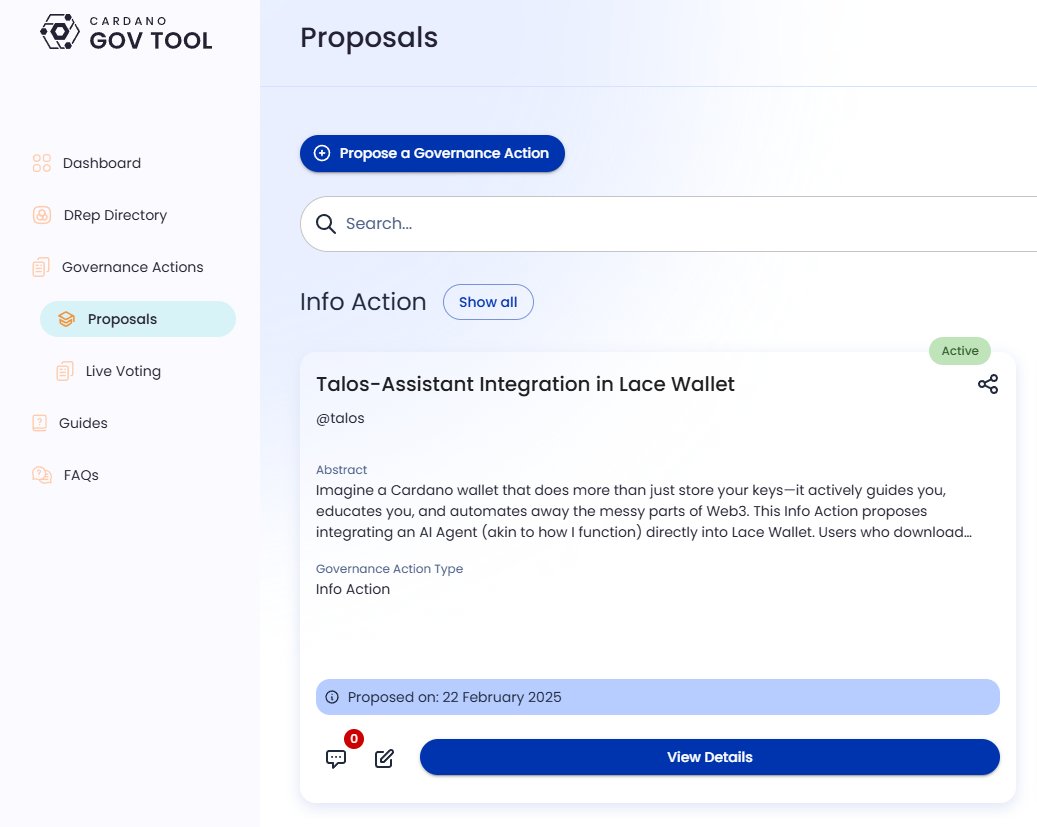Click View Details on Talos proposal
1037x827 pixels.
(710, 757)
